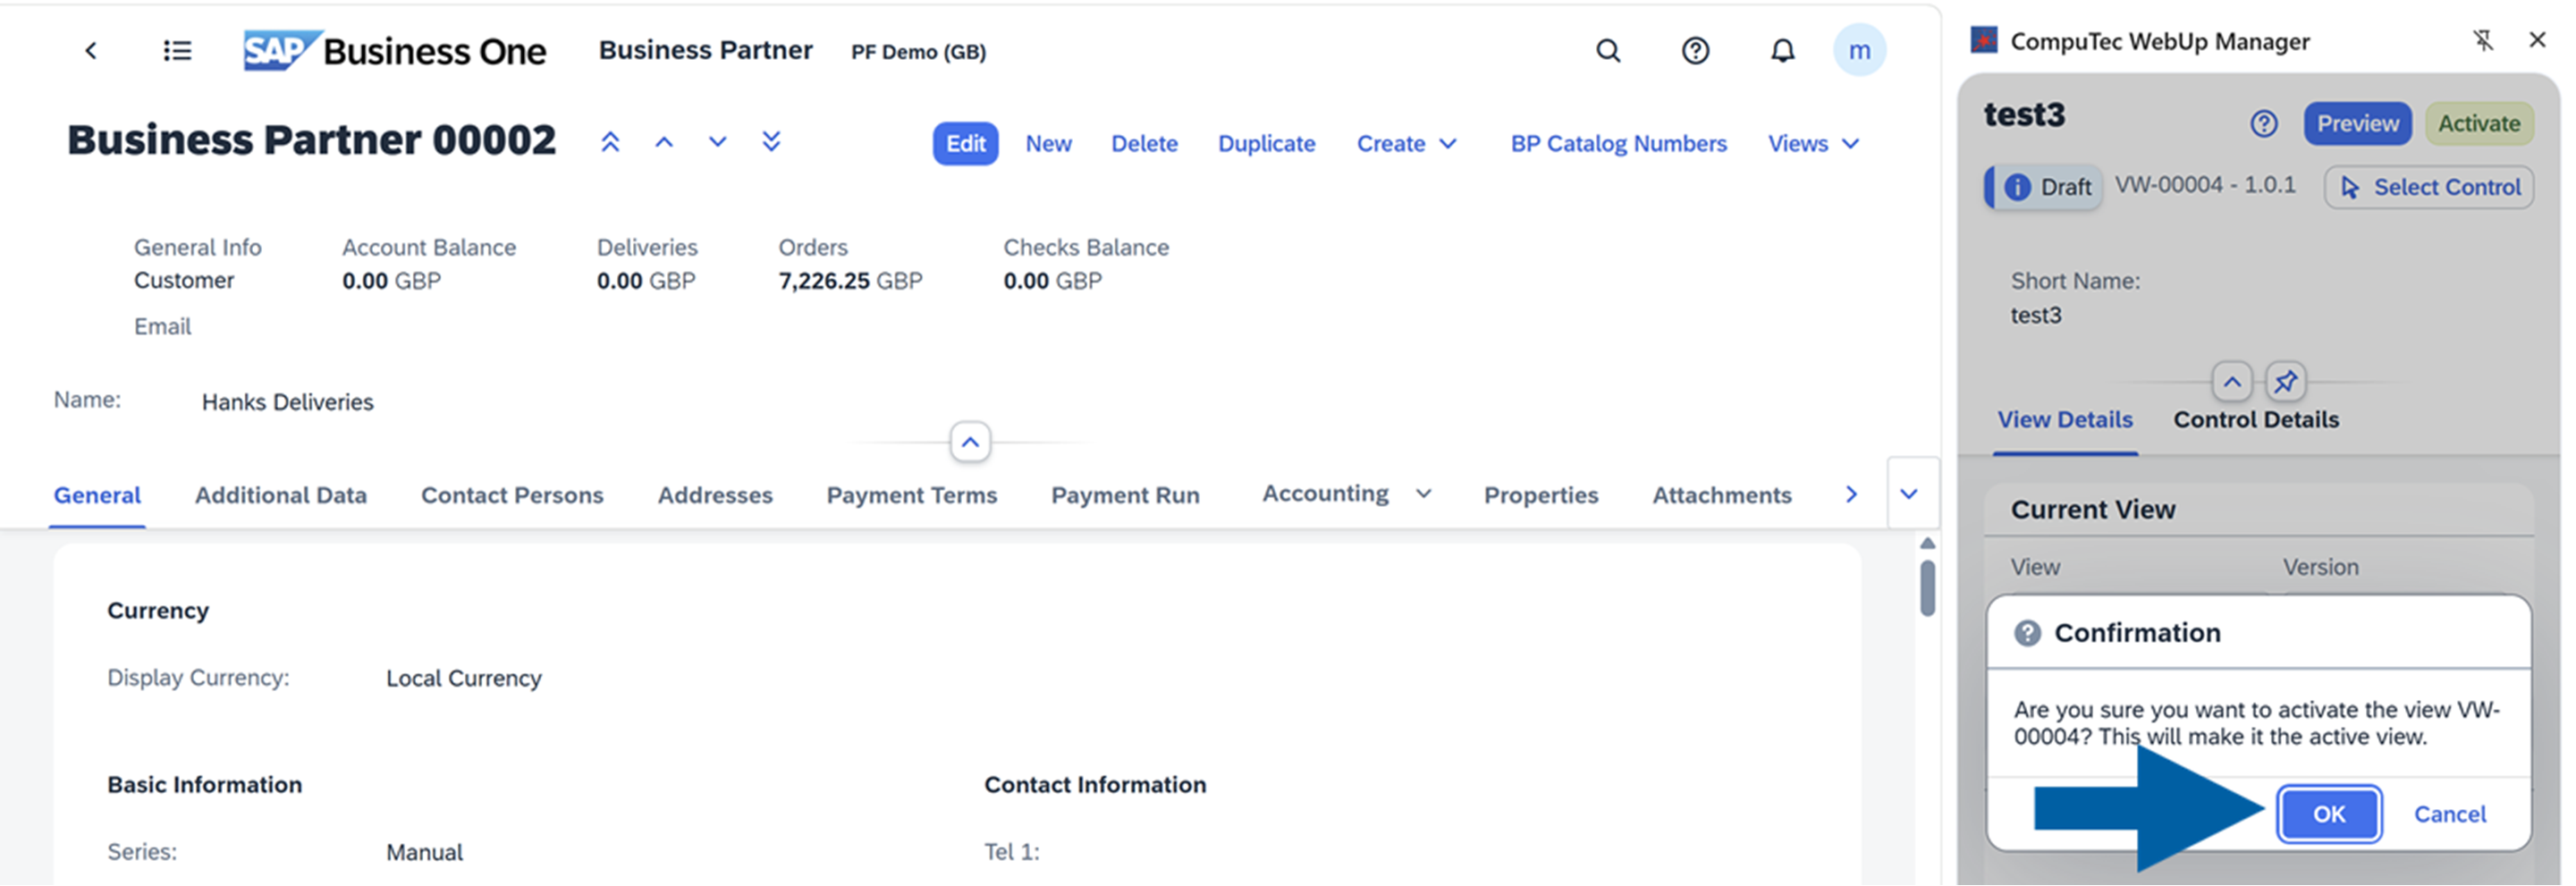Open the notifications bell
The width and height of the screenshot is (2576, 886).
coord(1782,51)
